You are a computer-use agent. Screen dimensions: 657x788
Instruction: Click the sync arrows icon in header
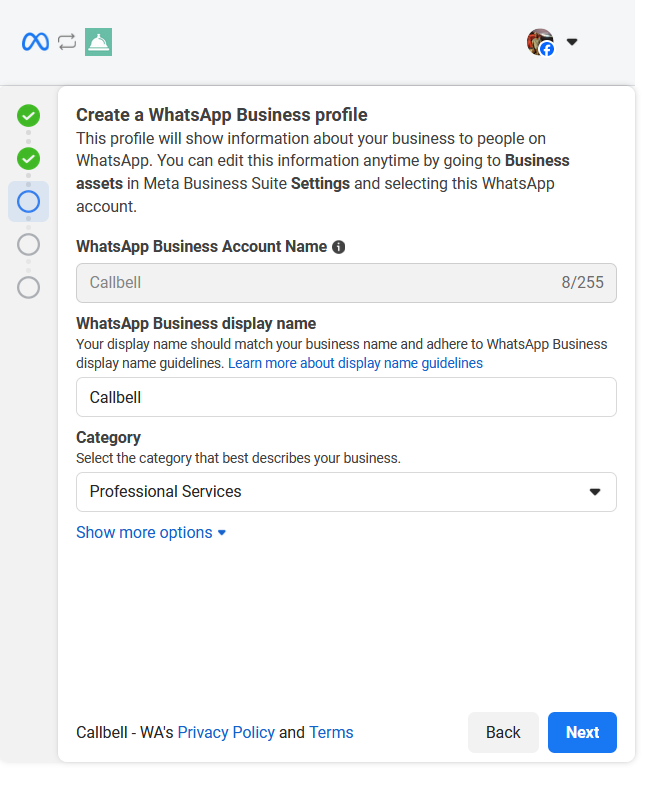coord(67,42)
